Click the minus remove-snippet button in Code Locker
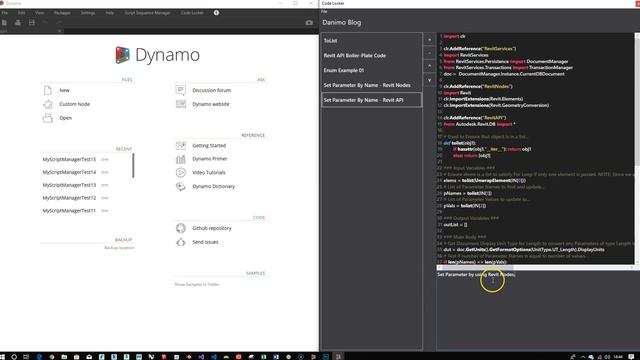 click(x=429, y=53)
